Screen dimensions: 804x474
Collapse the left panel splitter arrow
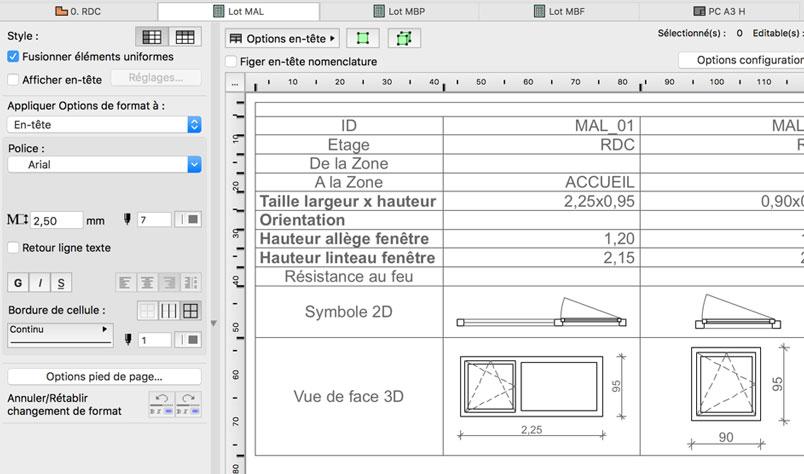214,323
